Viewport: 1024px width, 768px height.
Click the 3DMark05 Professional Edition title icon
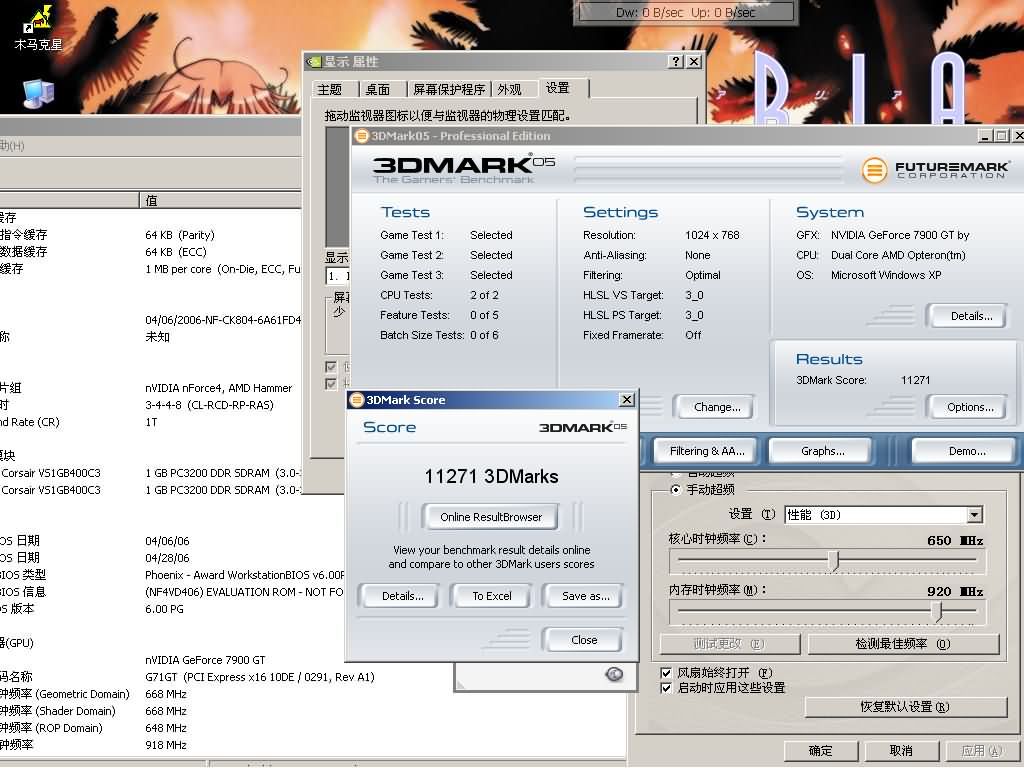pos(361,136)
